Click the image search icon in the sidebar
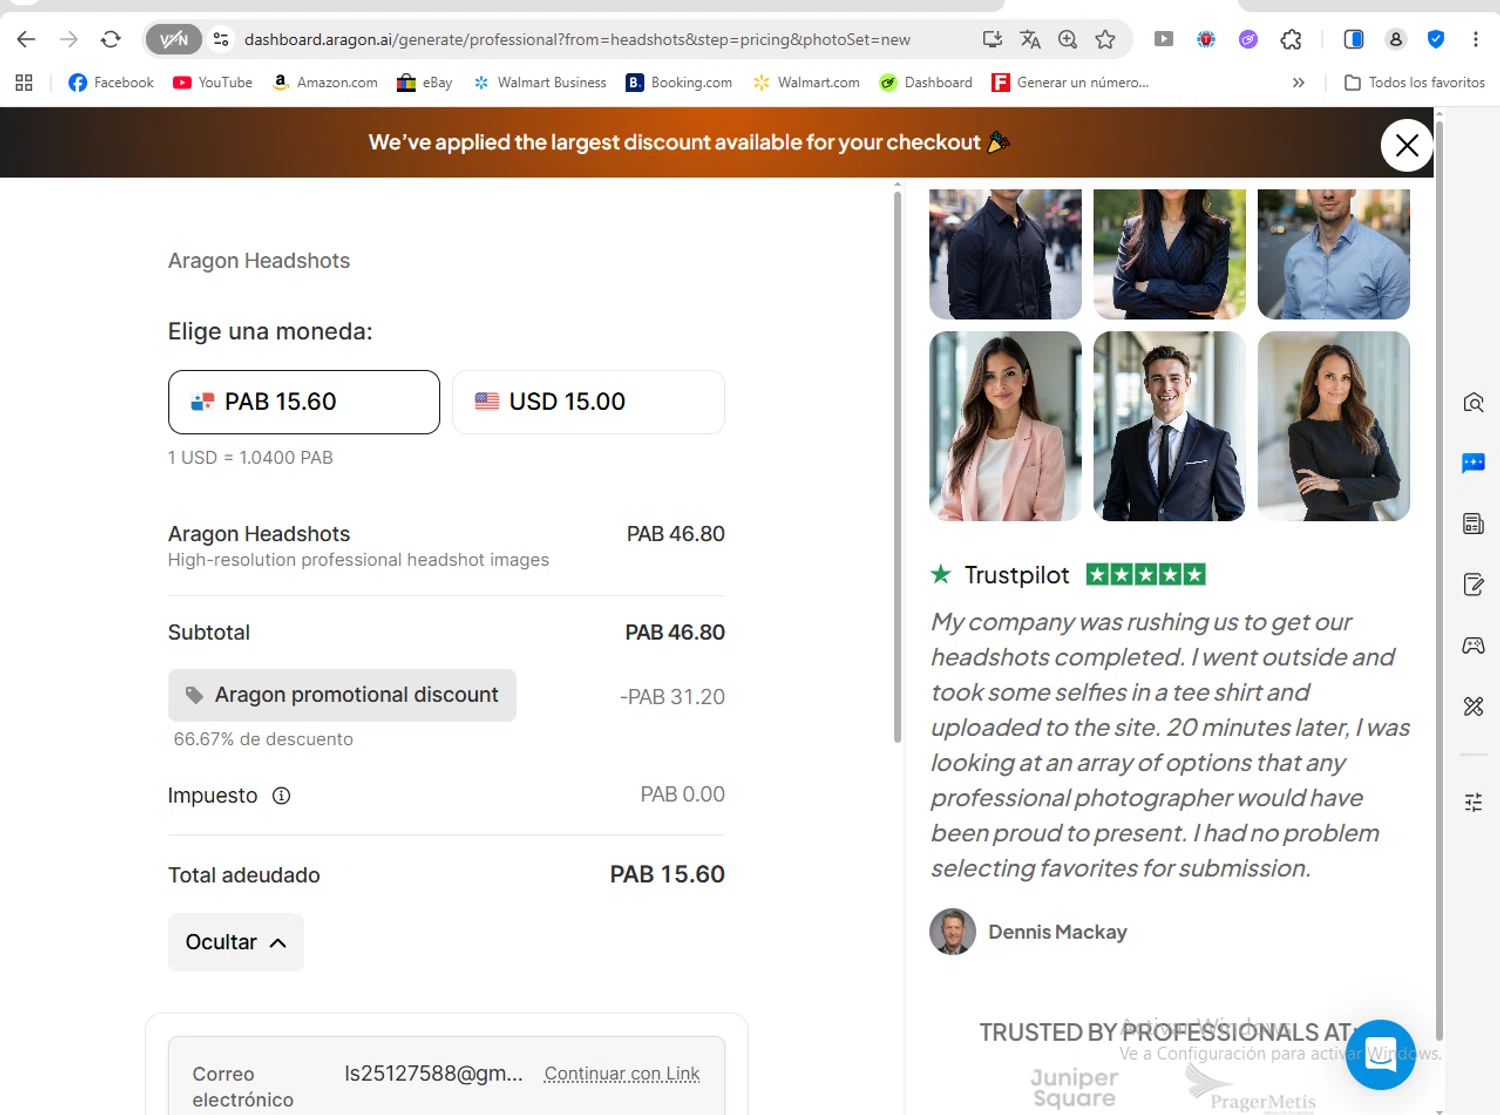Screen dimensions: 1500x1115 tap(1473, 403)
